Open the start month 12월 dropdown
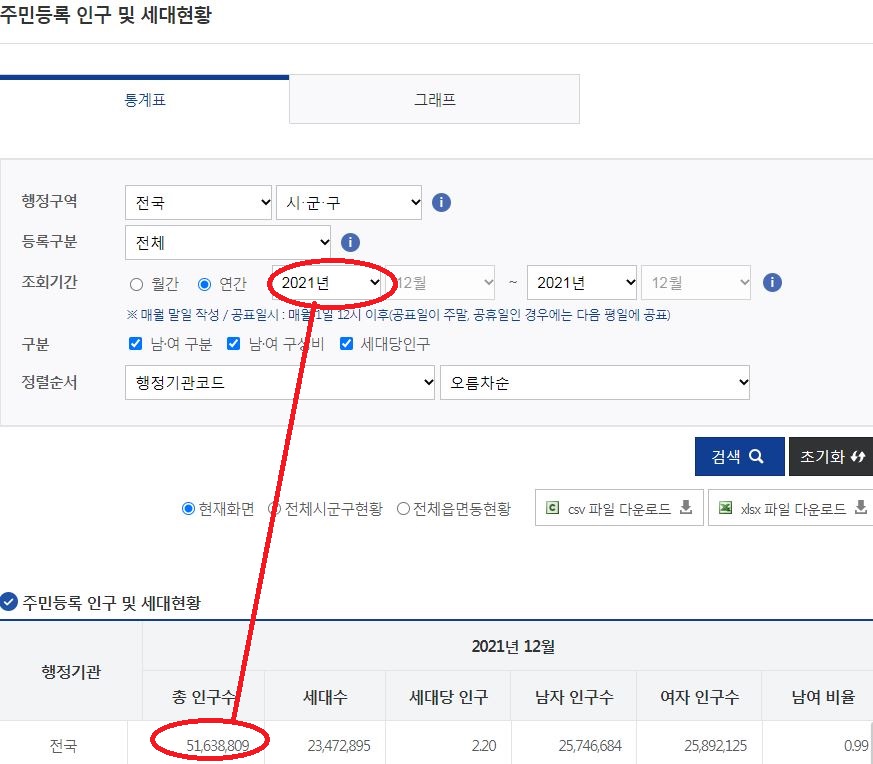The width and height of the screenshot is (873, 764). (440, 282)
